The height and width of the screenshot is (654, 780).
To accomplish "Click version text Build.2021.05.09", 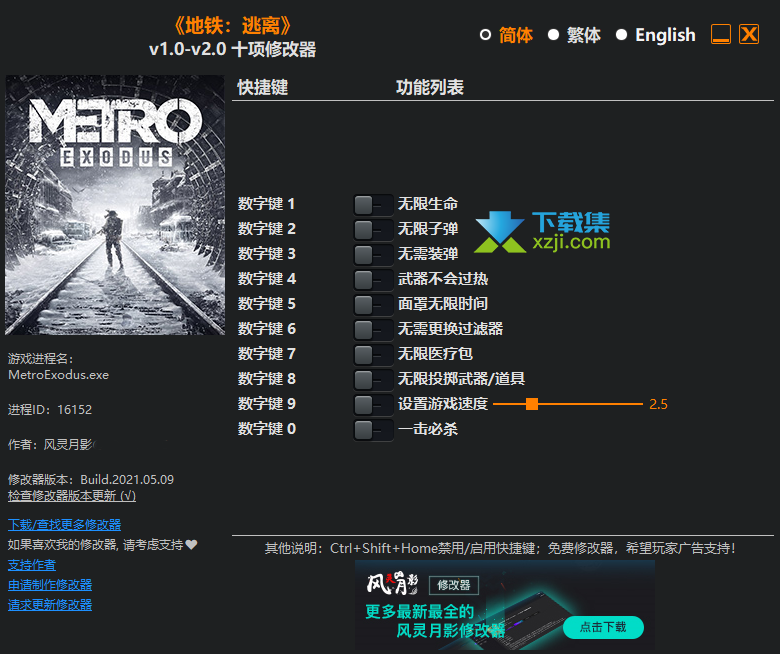I will tap(127, 480).
